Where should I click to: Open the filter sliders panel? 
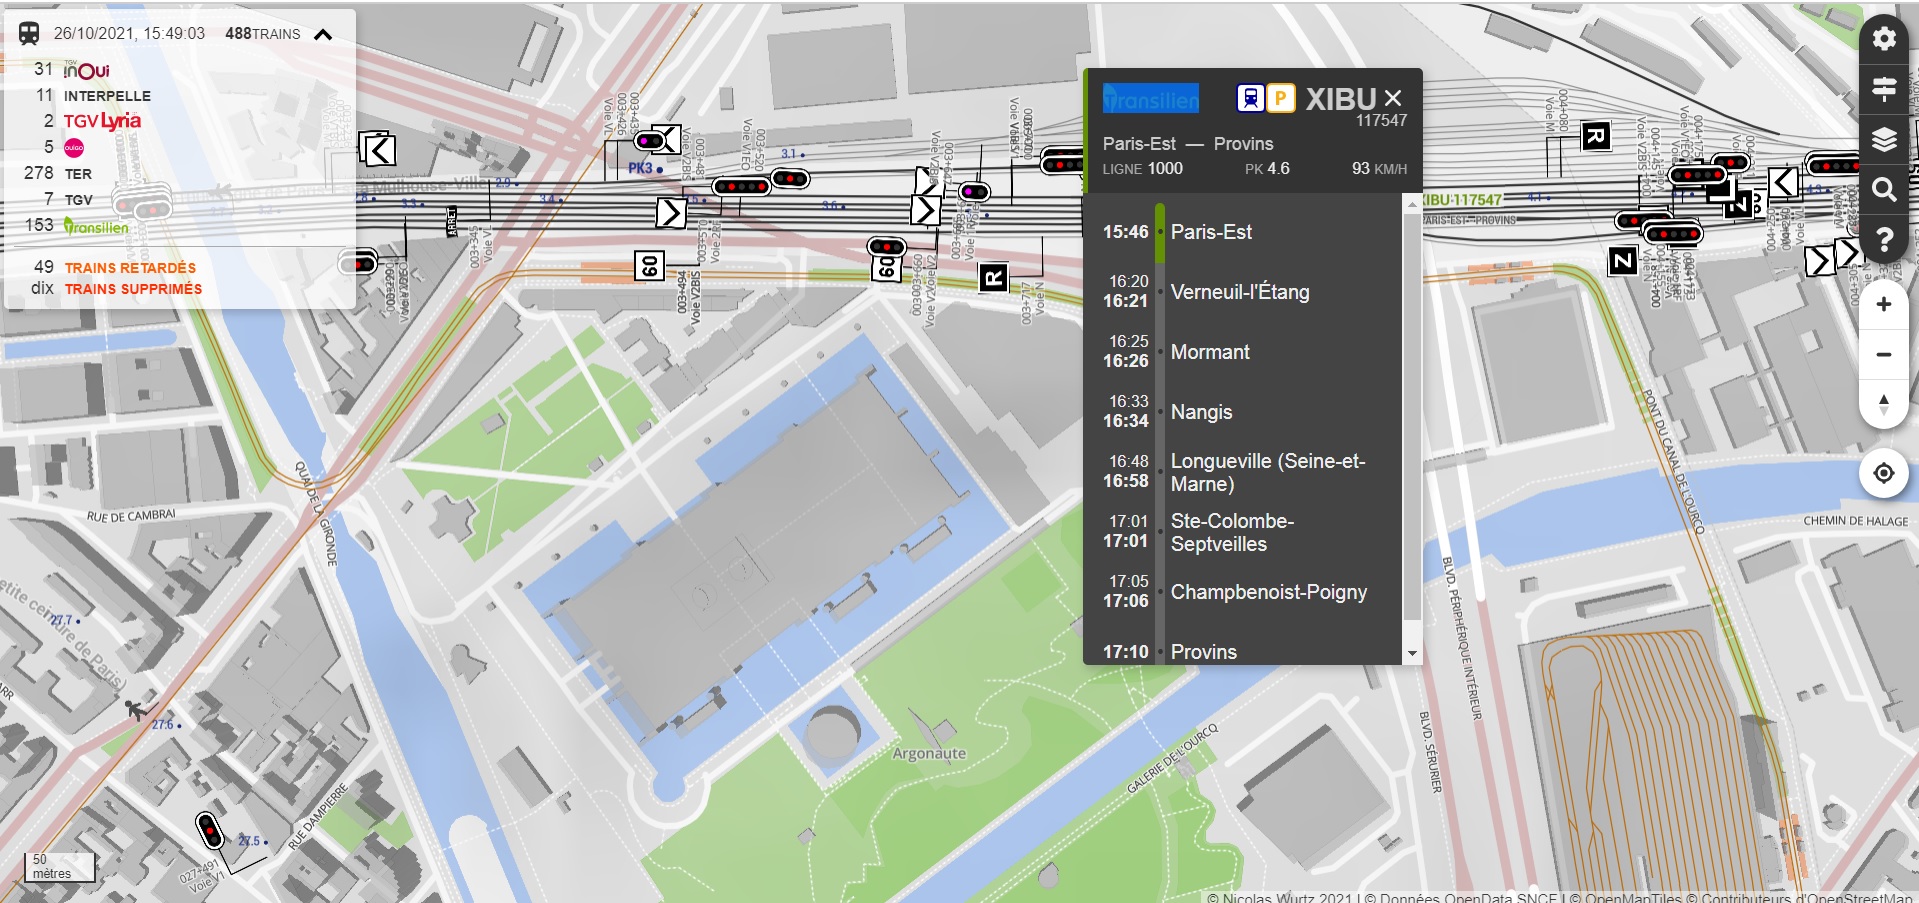pos(1884,89)
